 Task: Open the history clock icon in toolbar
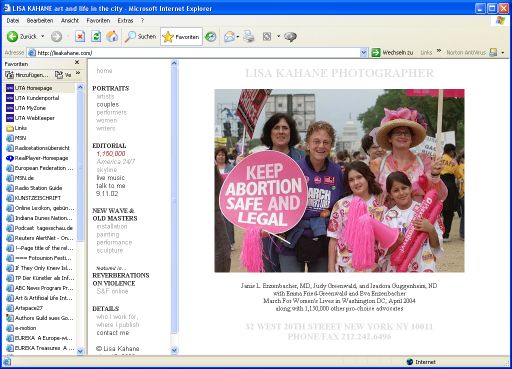pos(210,37)
